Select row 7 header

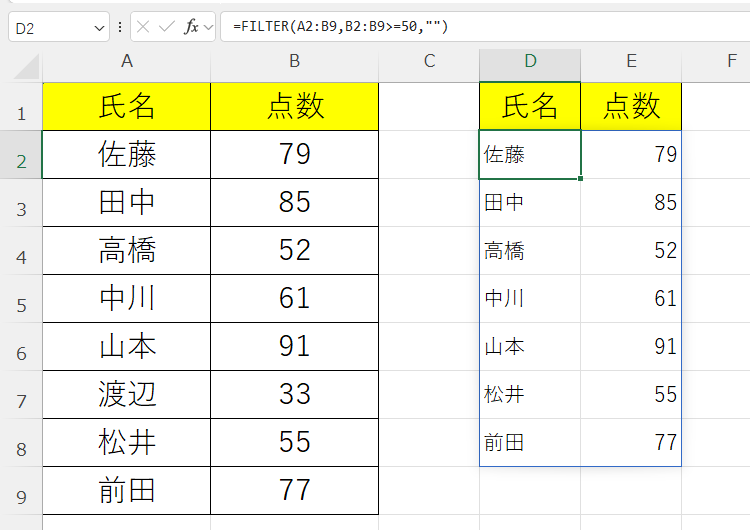click(x=21, y=395)
